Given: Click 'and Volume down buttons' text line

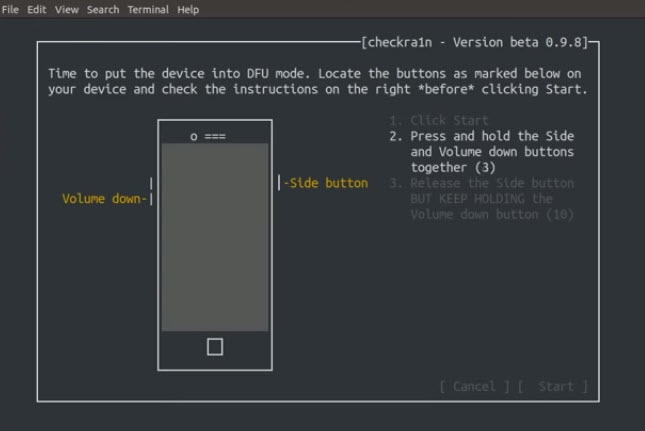Looking at the screenshot, I should coord(492,152).
